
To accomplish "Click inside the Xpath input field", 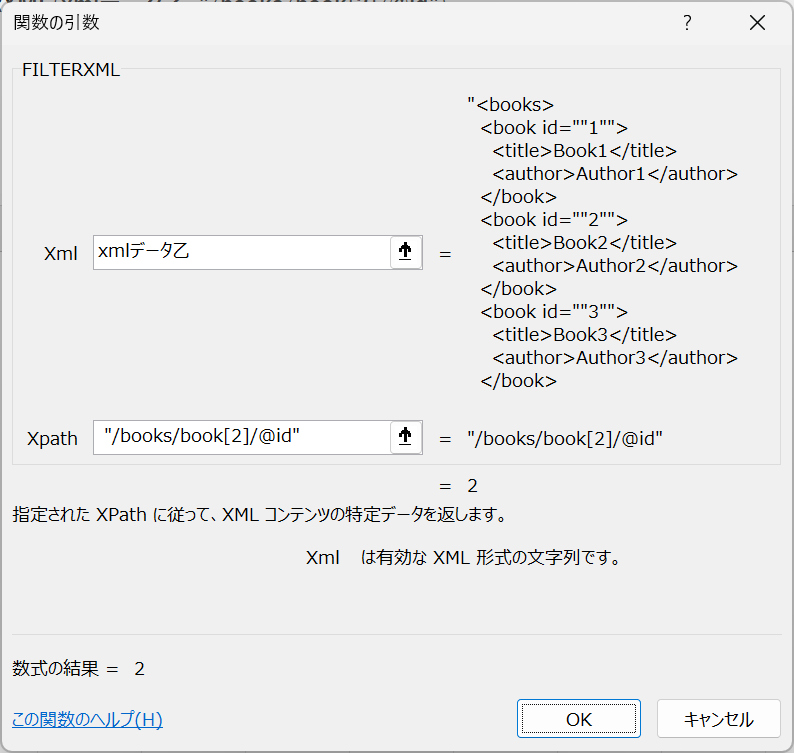I will click(x=242, y=437).
